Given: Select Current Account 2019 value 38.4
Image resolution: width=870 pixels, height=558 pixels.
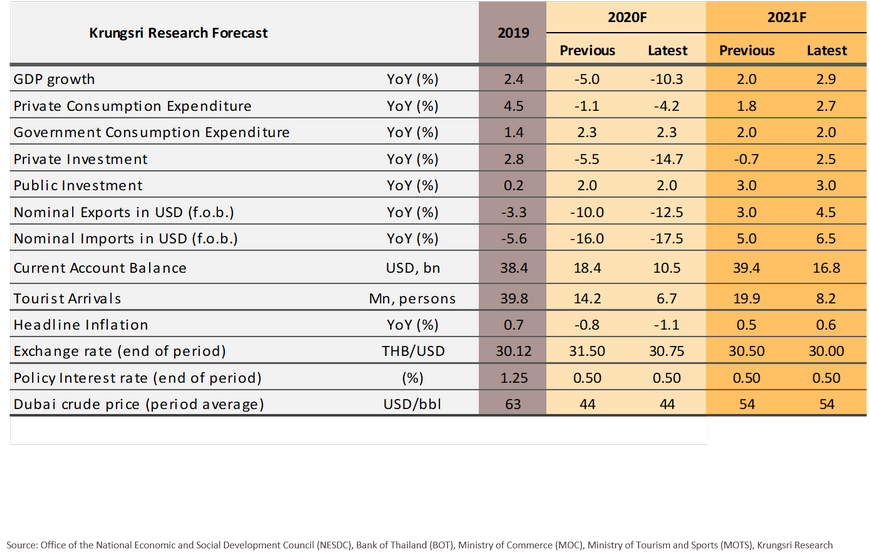Looking at the screenshot, I should click(514, 268).
